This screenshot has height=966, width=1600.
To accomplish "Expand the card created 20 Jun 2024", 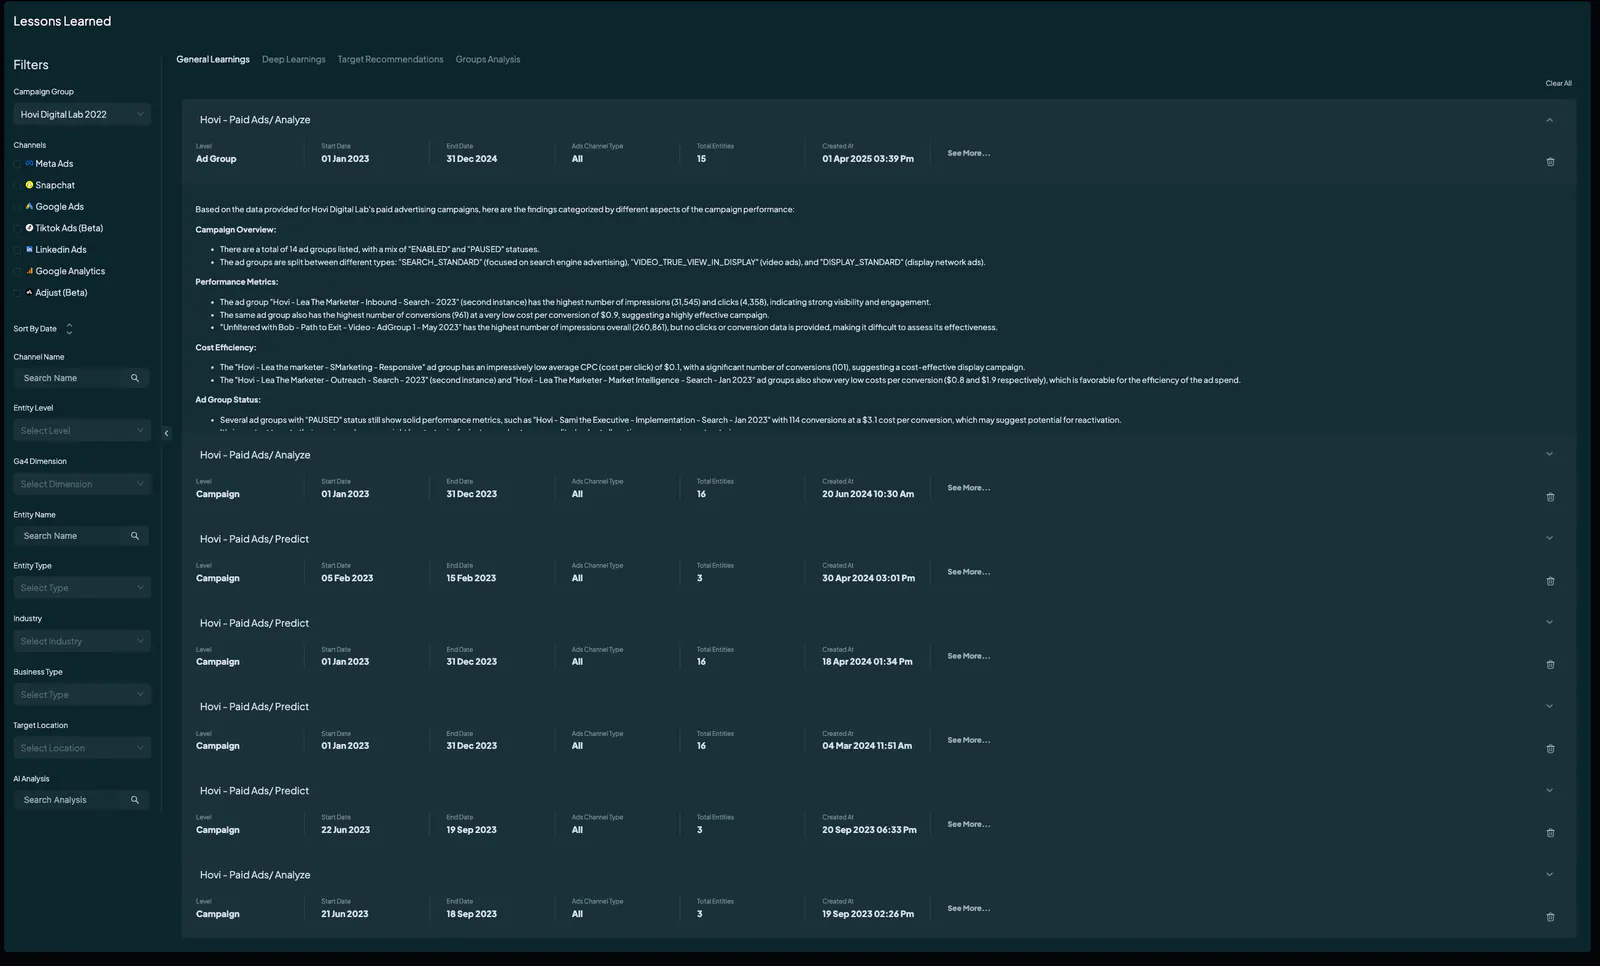I will point(1549,454).
